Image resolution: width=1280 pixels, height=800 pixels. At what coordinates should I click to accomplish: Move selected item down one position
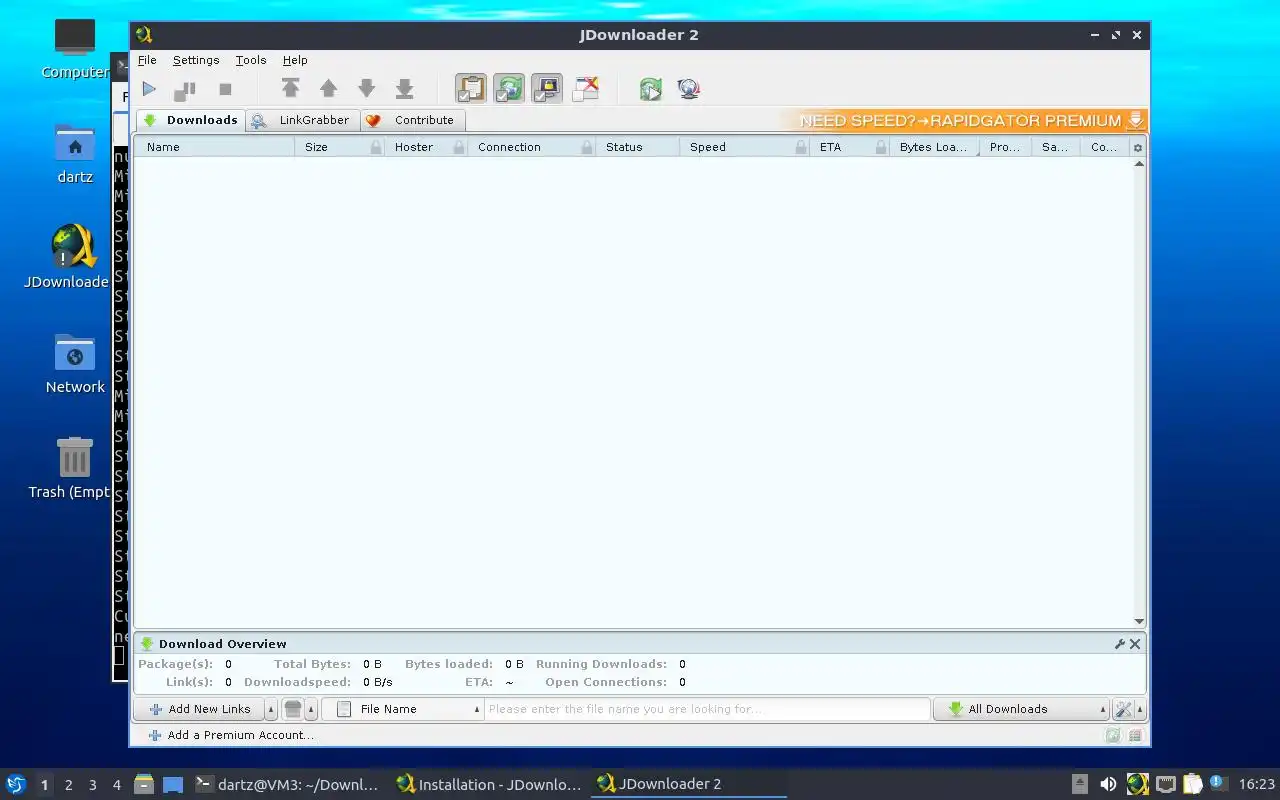click(367, 89)
